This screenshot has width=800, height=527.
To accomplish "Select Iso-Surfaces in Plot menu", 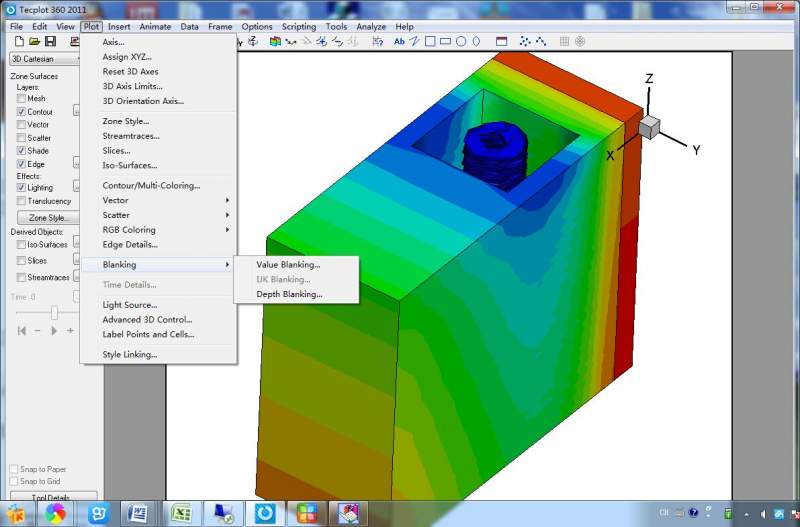I will pyautogui.click(x=129, y=165).
